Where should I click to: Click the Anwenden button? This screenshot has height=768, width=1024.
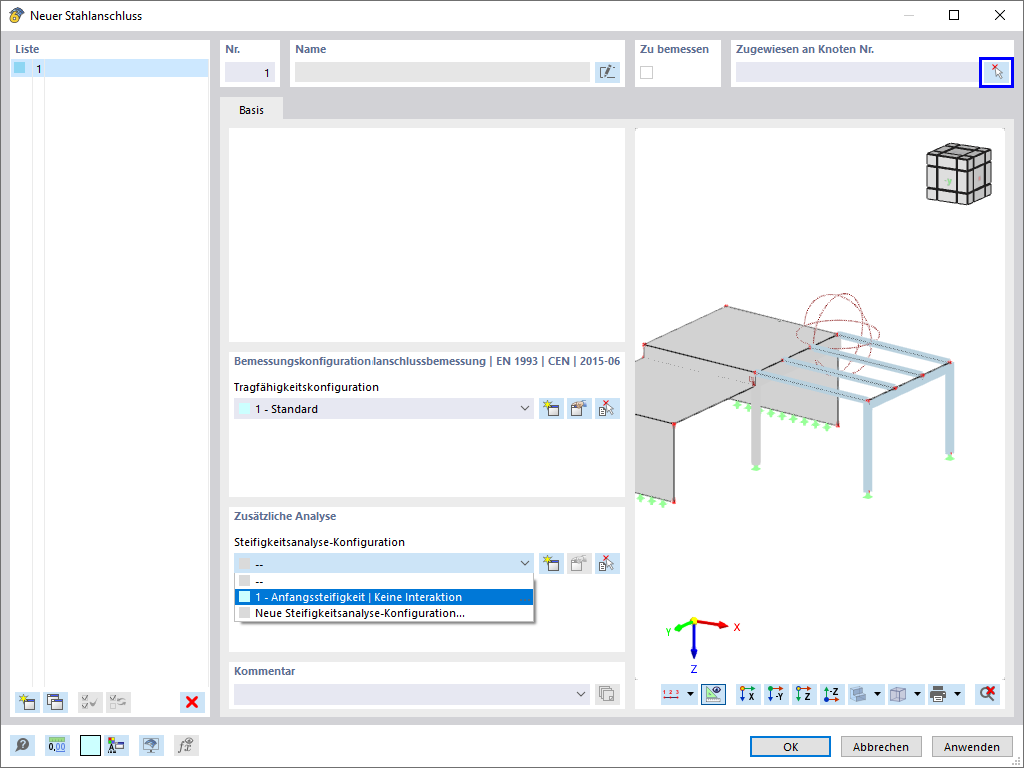click(x=972, y=746)
